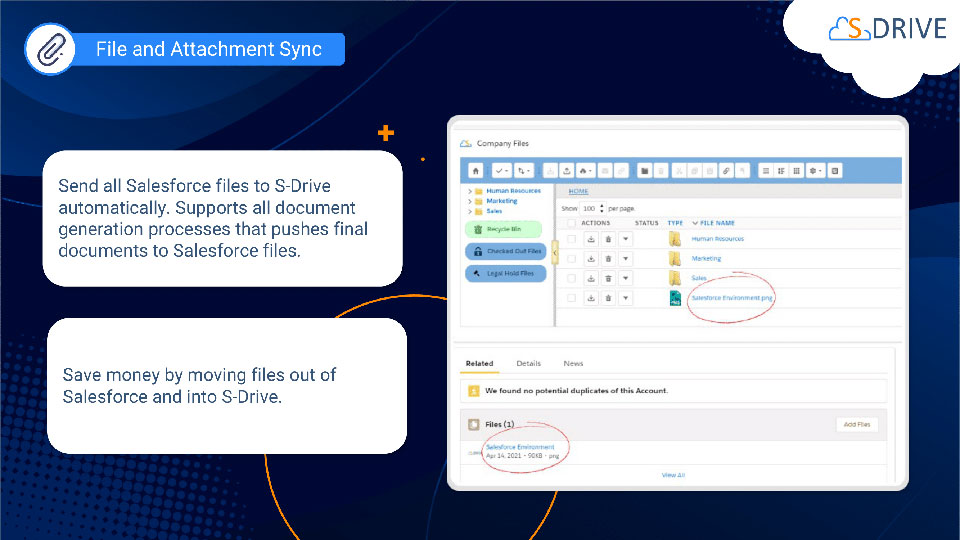Screen dimensions: 960x540
Task: Open the Sales folder link
Action: pyautogui.click(x=699, y=278)
